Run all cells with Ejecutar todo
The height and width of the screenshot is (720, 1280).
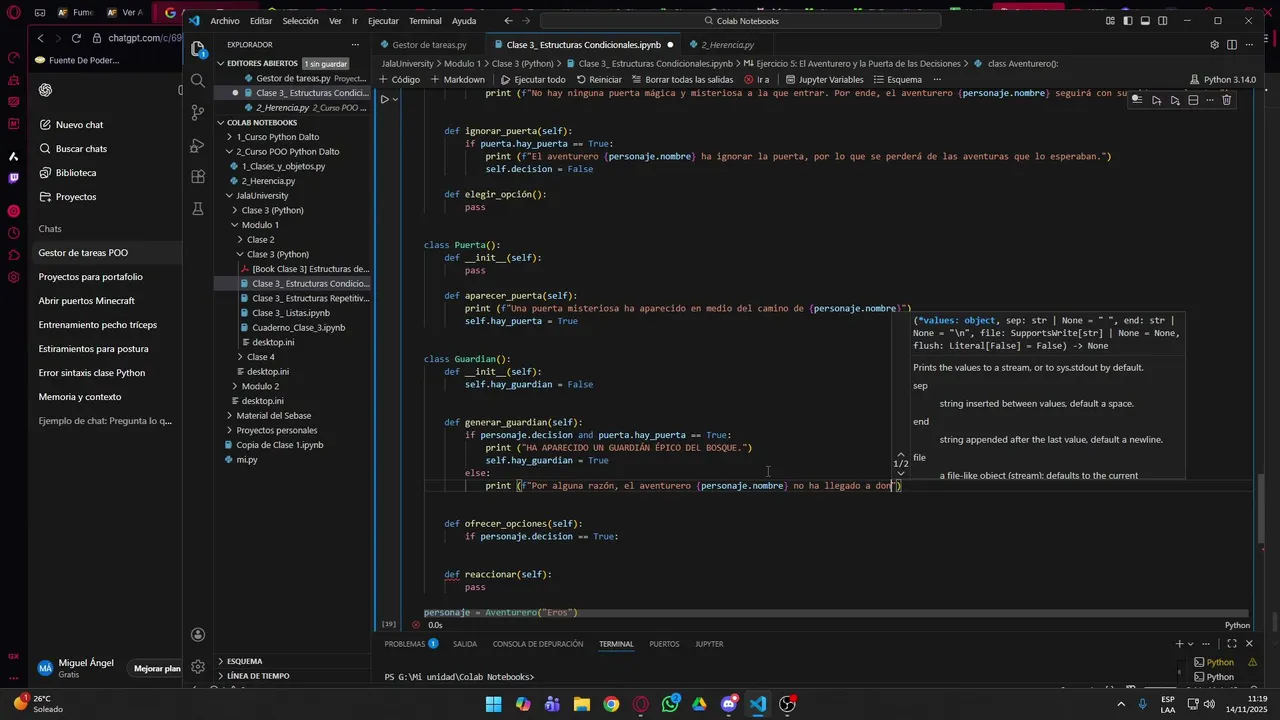533,80
